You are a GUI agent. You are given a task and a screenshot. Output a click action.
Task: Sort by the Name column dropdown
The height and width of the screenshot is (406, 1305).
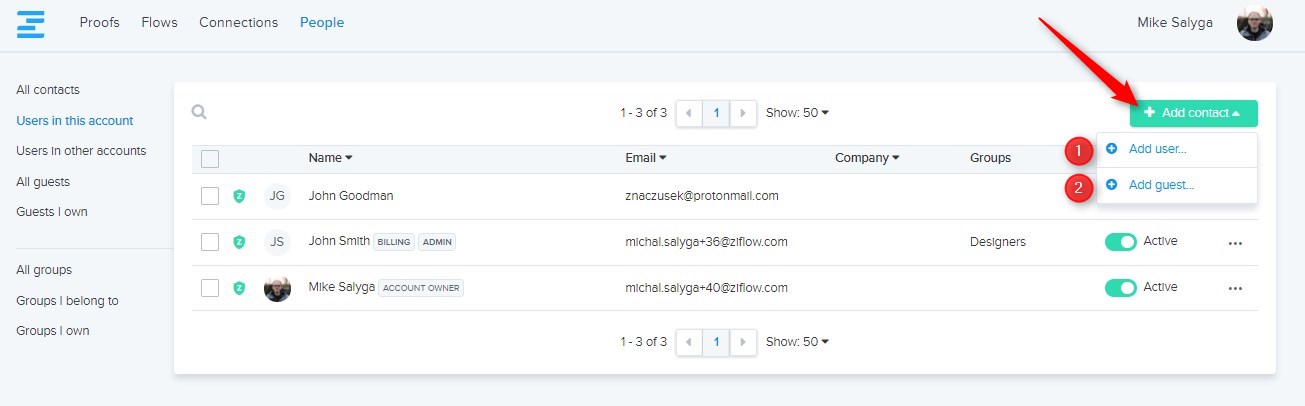click(330, 158)
